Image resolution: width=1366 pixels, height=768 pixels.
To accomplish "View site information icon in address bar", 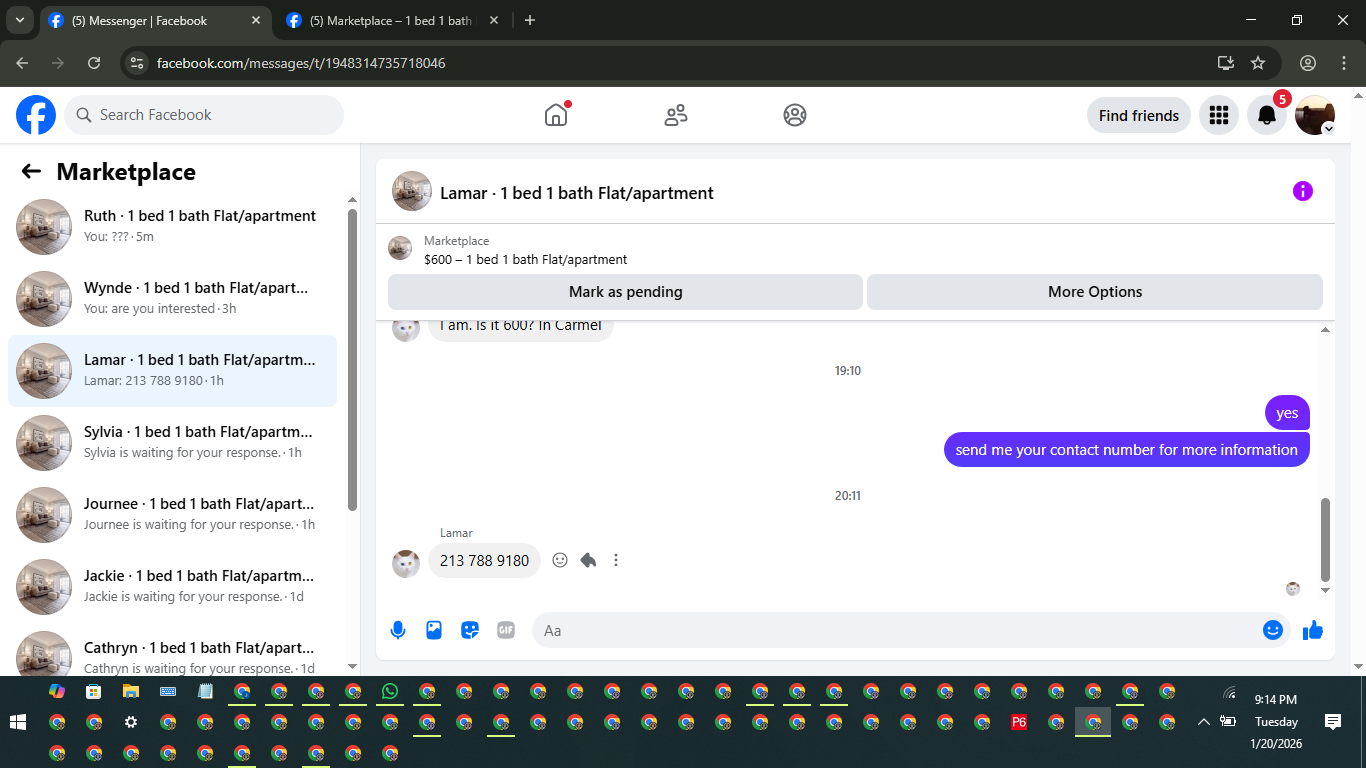I will point(138,63).
